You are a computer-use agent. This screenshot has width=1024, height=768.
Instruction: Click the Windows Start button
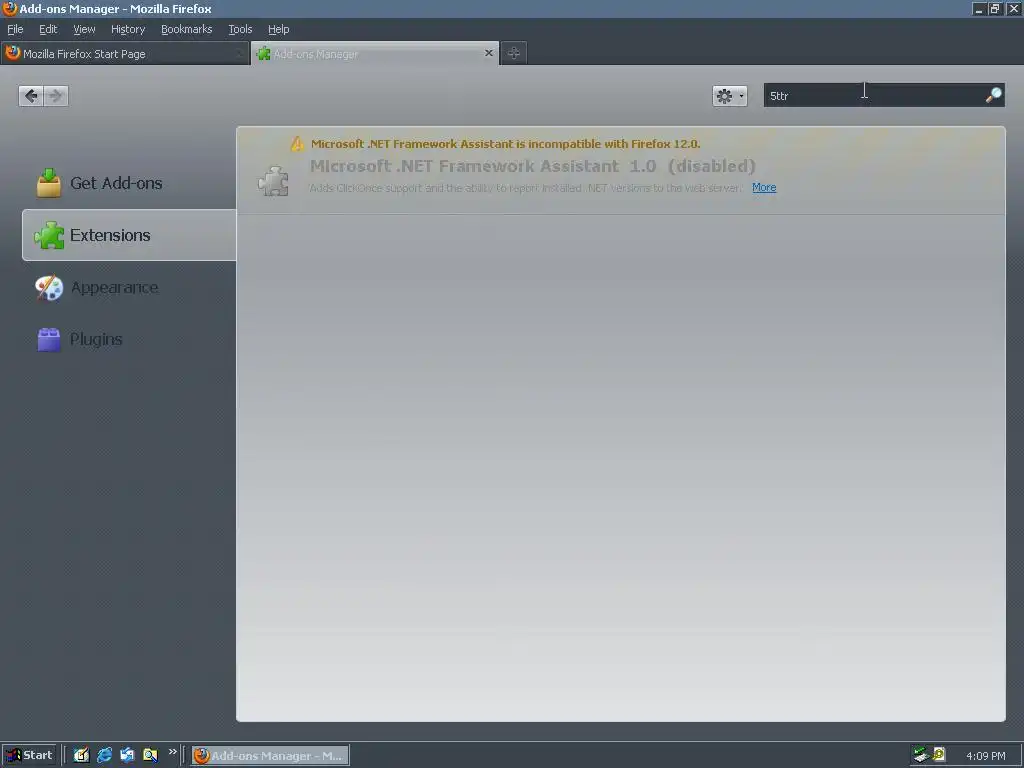[29, 755]
